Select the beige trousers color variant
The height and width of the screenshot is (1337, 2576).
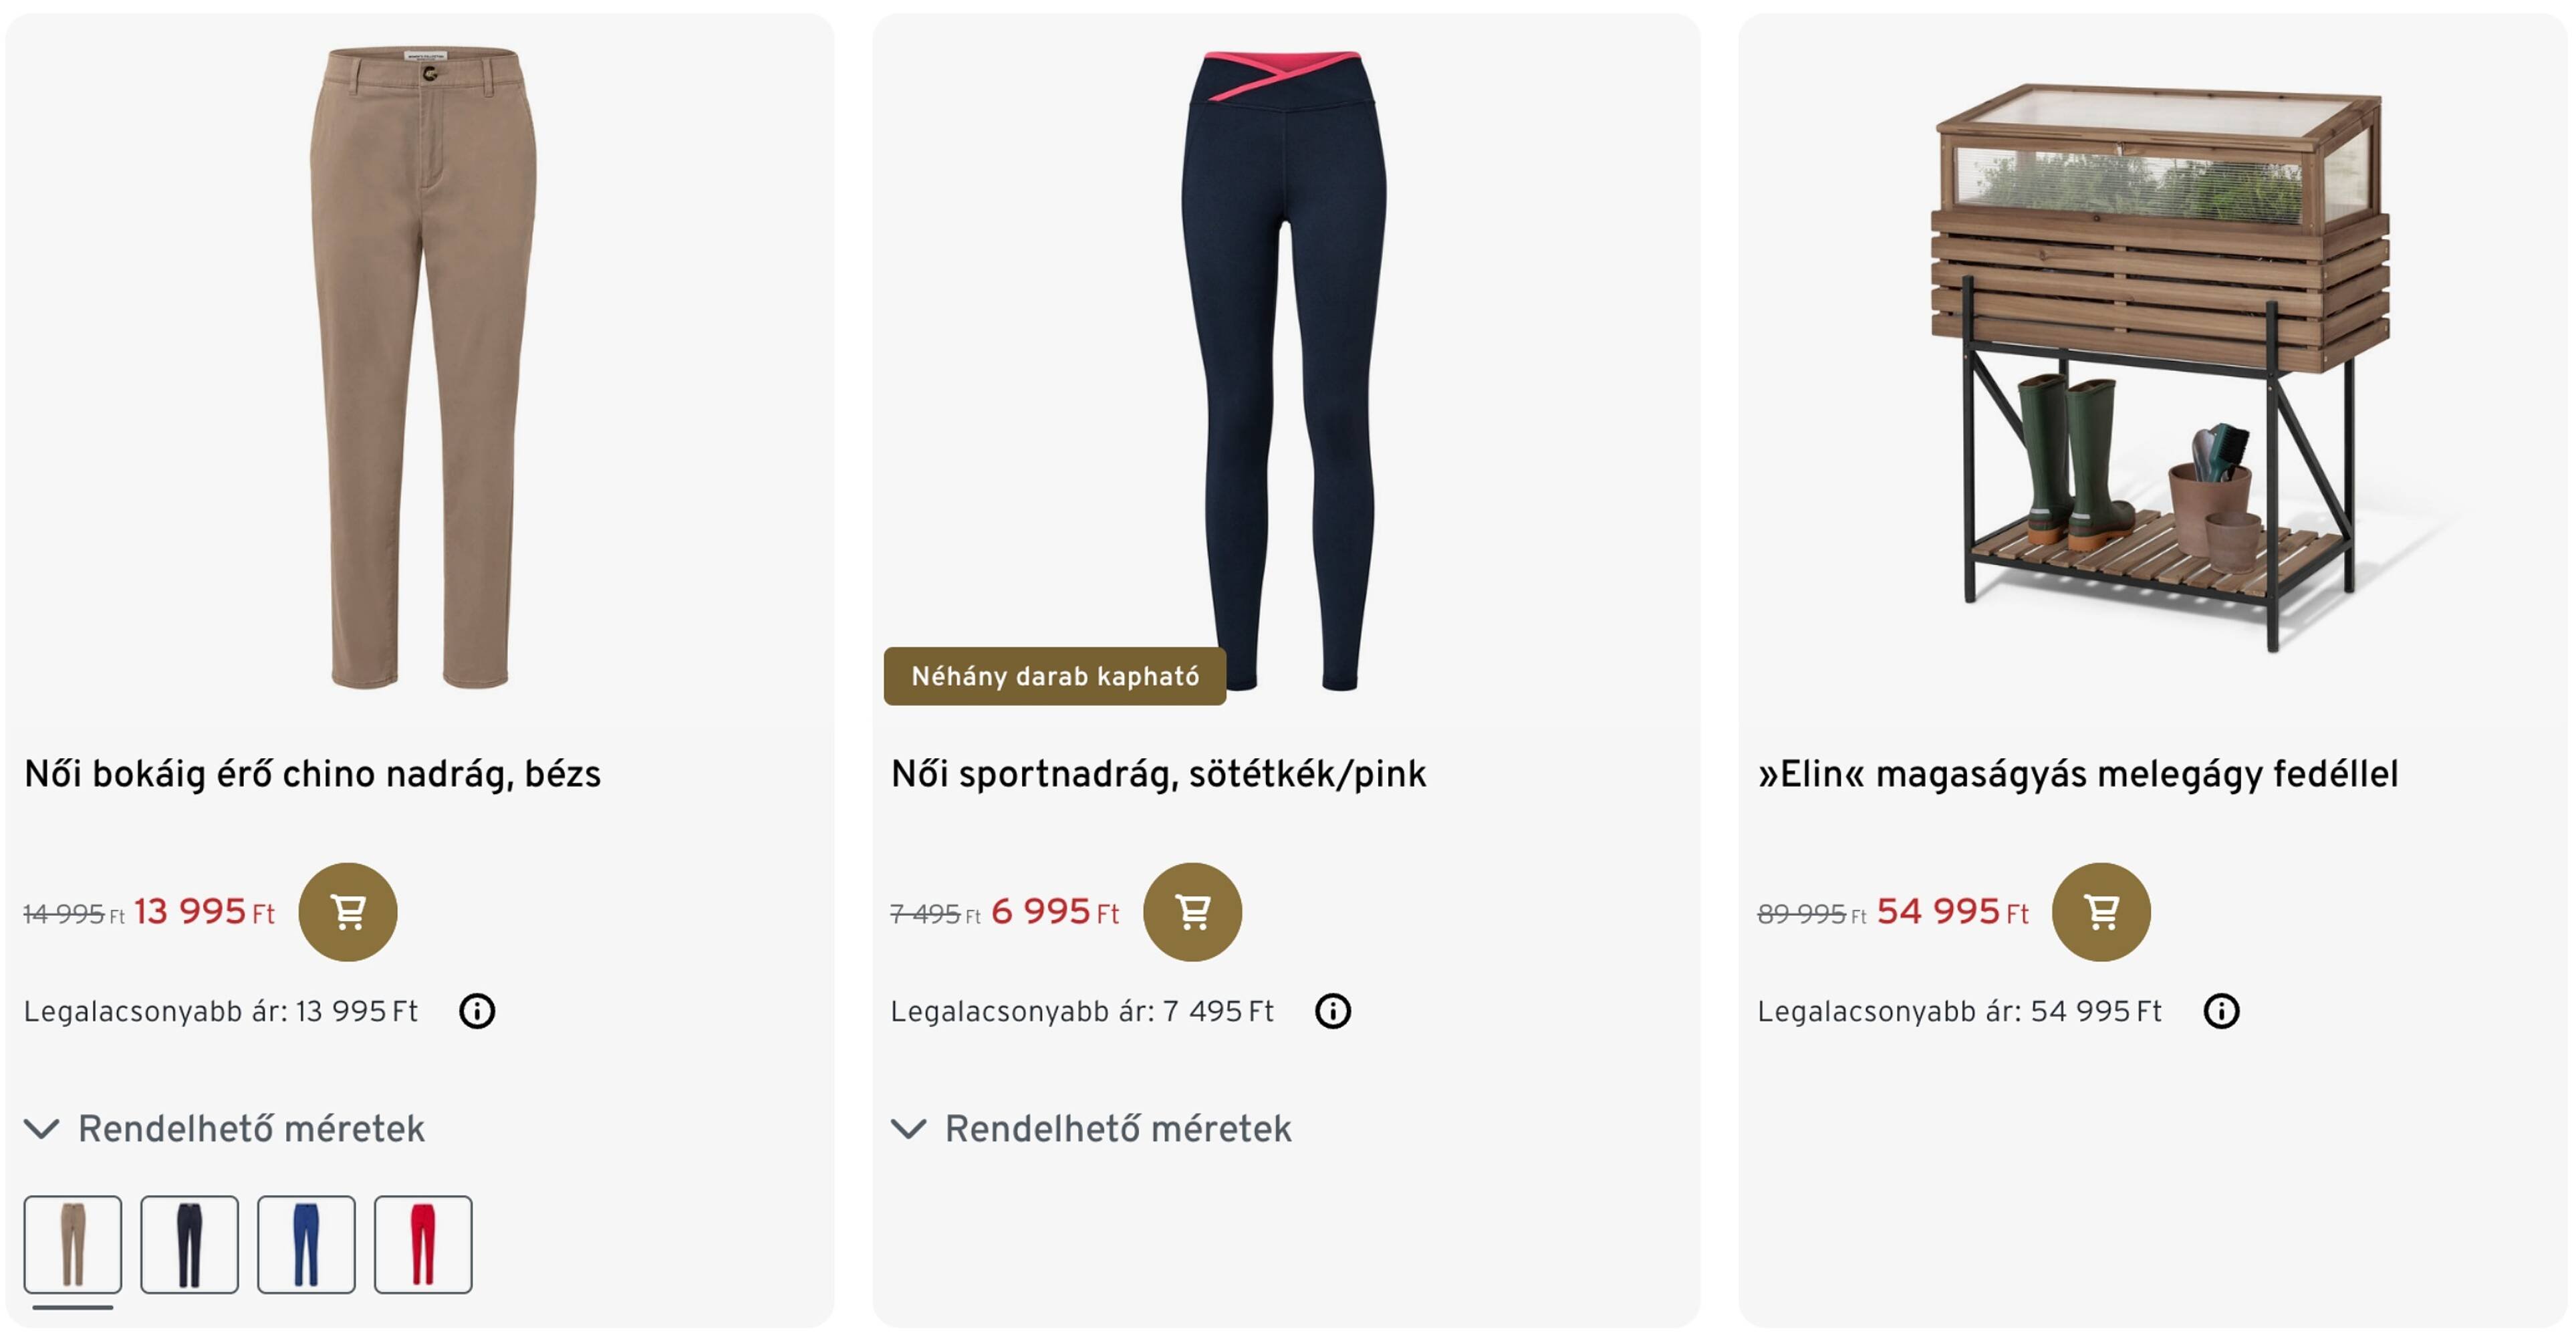pyautogui.click(x=73, y=1244)
